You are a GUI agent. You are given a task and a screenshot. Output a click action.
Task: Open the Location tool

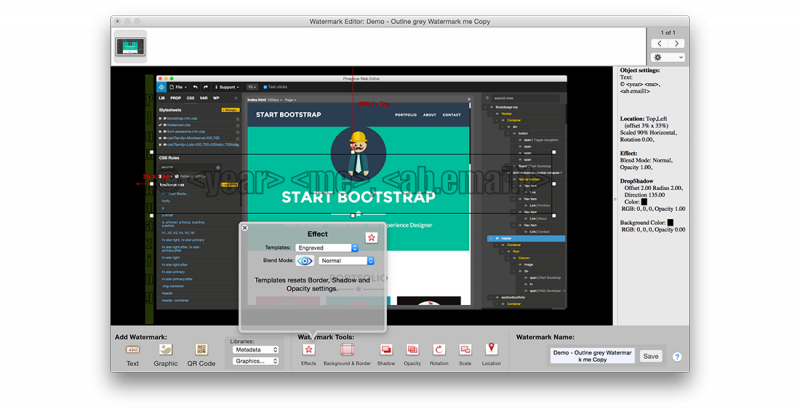[x=491, y=350]
